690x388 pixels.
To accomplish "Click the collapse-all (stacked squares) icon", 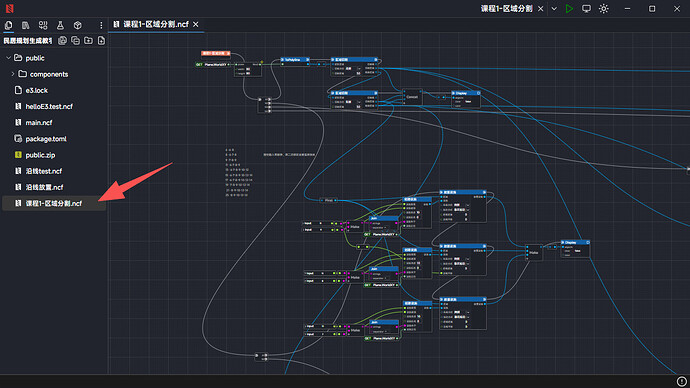I will [76, 40].
